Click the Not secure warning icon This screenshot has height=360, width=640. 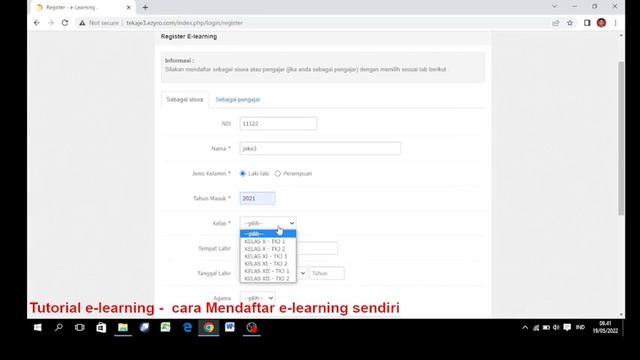pos(82,23)
